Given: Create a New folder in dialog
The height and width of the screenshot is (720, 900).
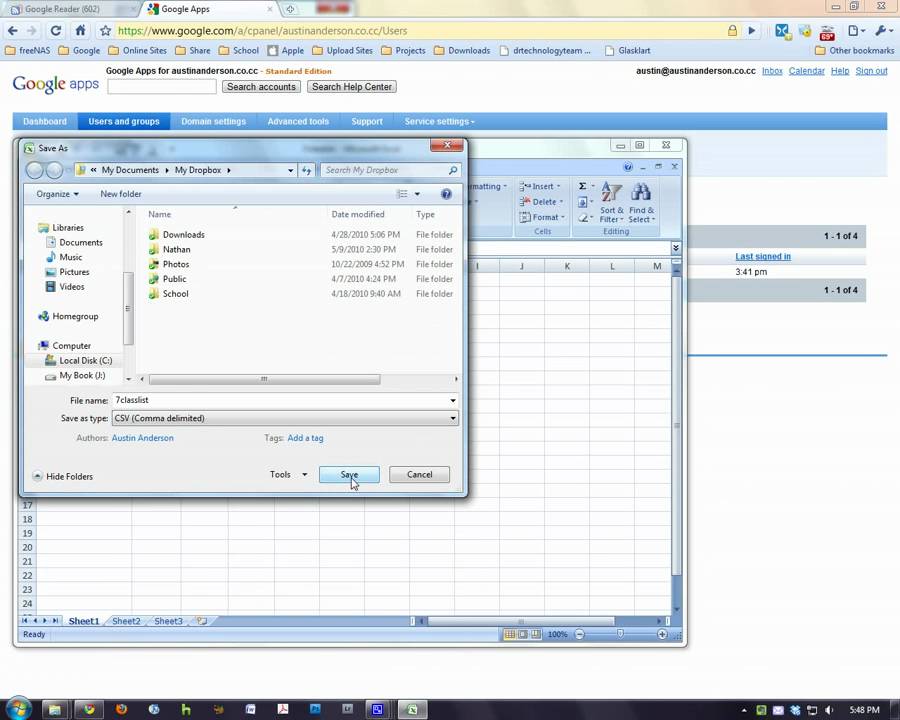Looking at the screenshot, I should [x=121, y=194].
